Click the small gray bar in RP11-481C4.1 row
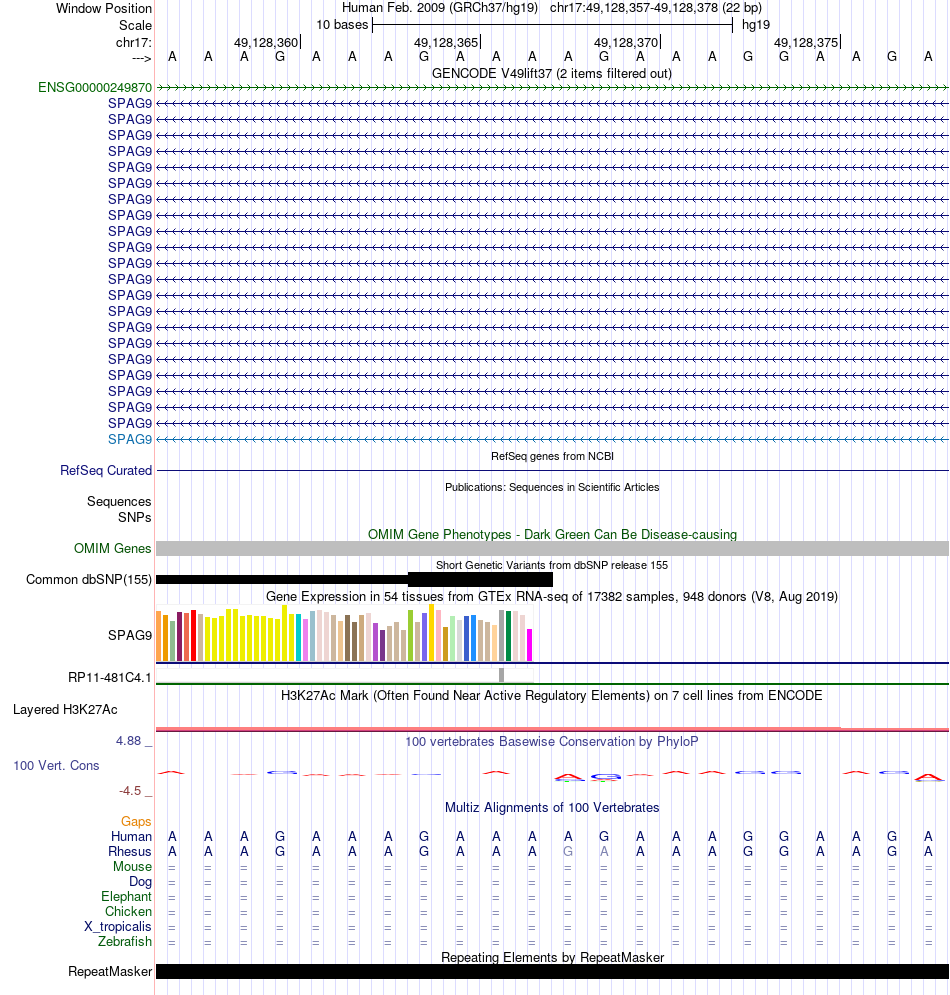The height and width of the screenshot is (995, 950). click(x=501, y=675)
